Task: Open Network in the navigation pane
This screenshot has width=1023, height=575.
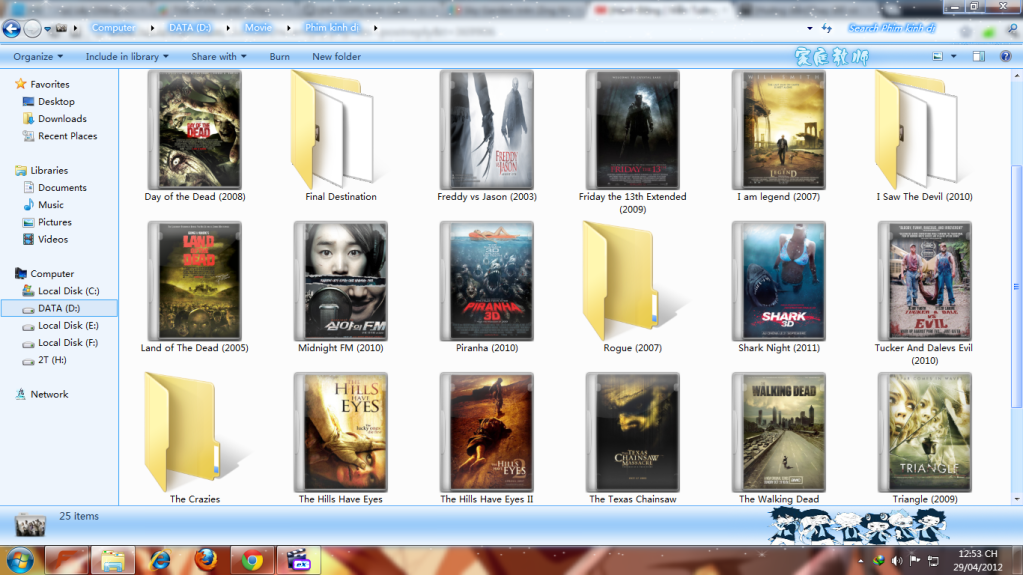Action: point(49,394)
